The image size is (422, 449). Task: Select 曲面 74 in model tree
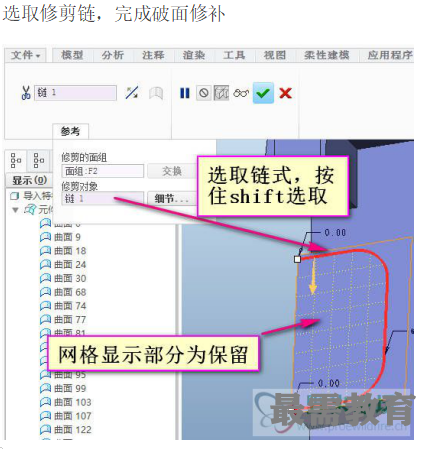[70, 306]
